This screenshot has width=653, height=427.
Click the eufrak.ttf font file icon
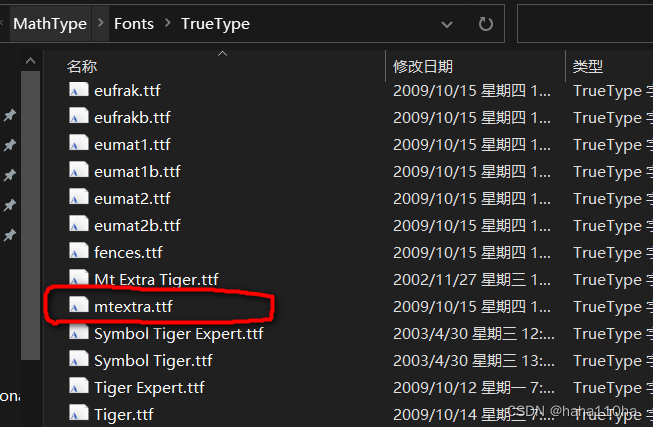[x=79, y=90]
